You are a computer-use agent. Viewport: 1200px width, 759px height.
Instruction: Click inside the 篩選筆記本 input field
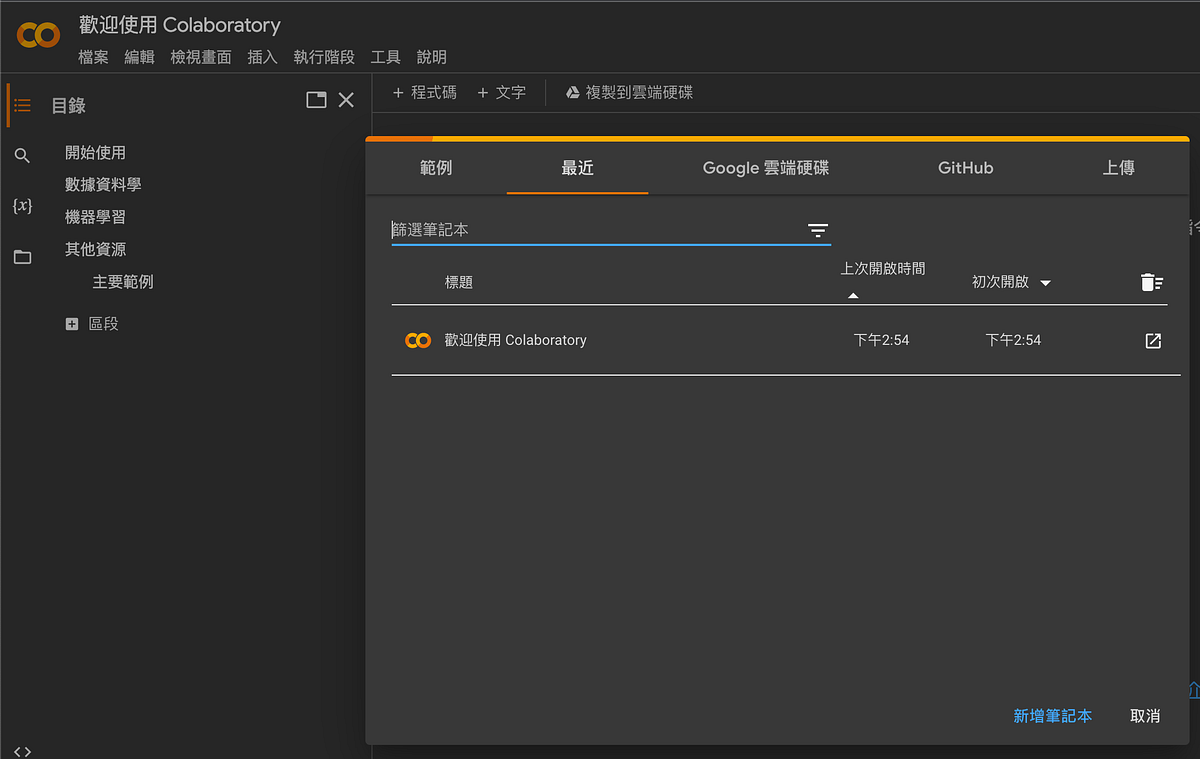550,230
